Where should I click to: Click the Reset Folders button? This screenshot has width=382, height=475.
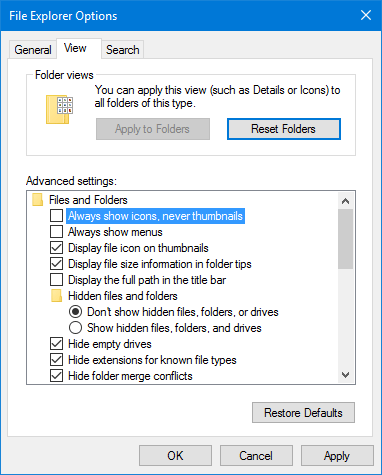tap(284, 129)
